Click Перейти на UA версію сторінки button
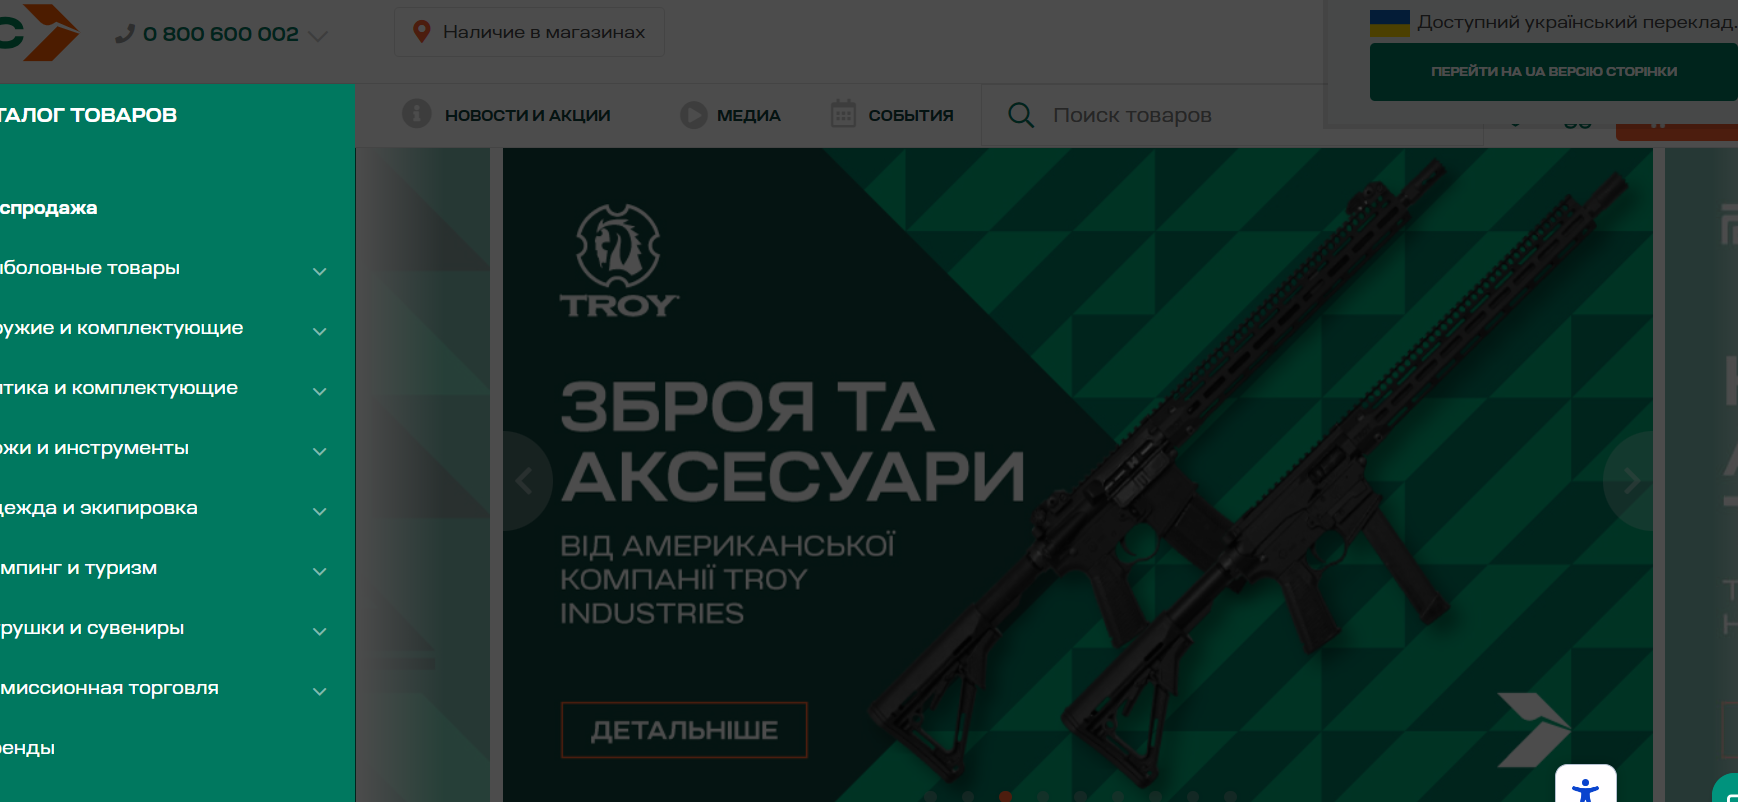This screenshot has height=802, width=1738. pyautogui.click(x=1553, y=72)
